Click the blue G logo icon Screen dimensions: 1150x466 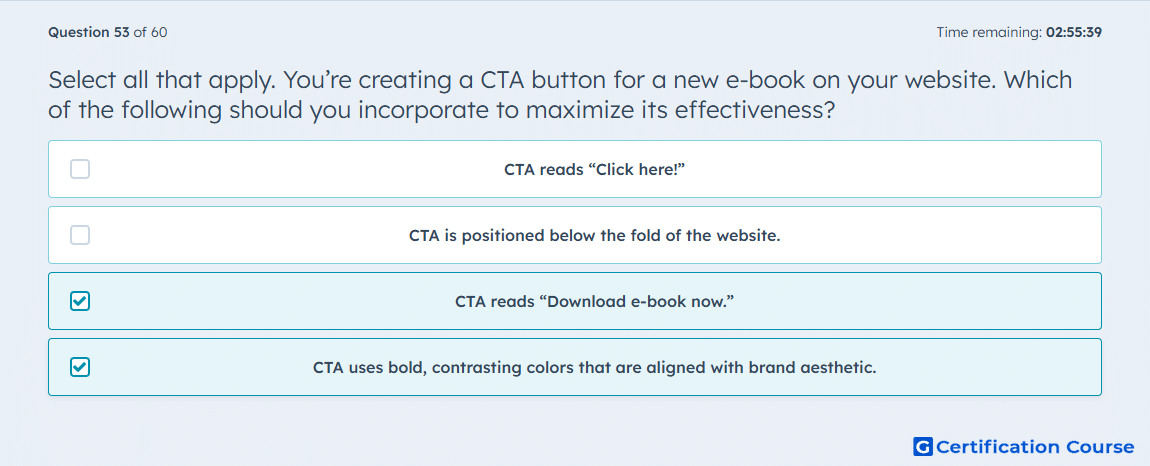pos(923,446)
